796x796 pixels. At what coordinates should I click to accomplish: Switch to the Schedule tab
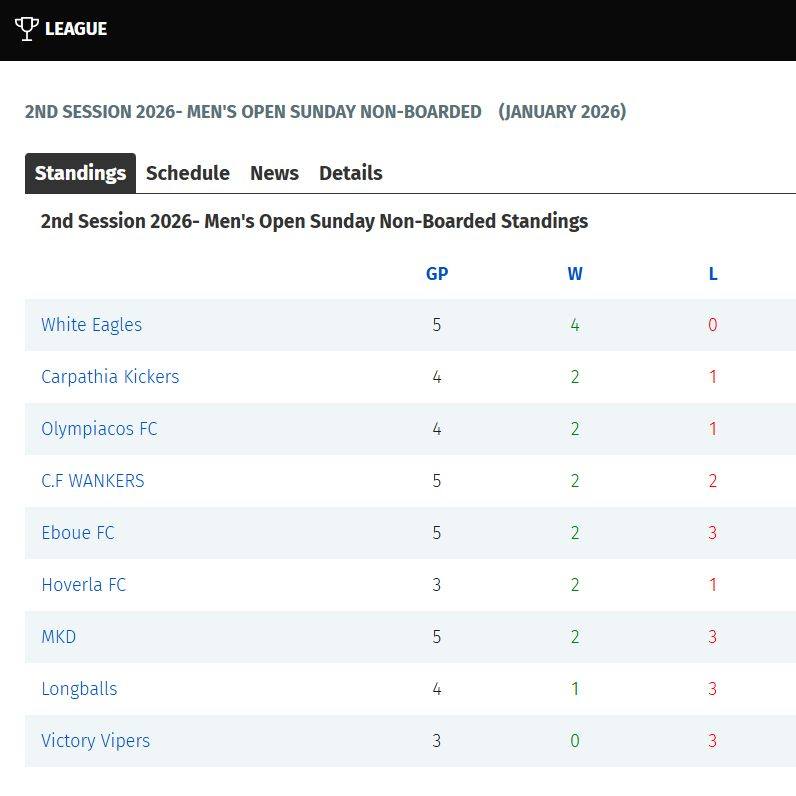point(188,173)
